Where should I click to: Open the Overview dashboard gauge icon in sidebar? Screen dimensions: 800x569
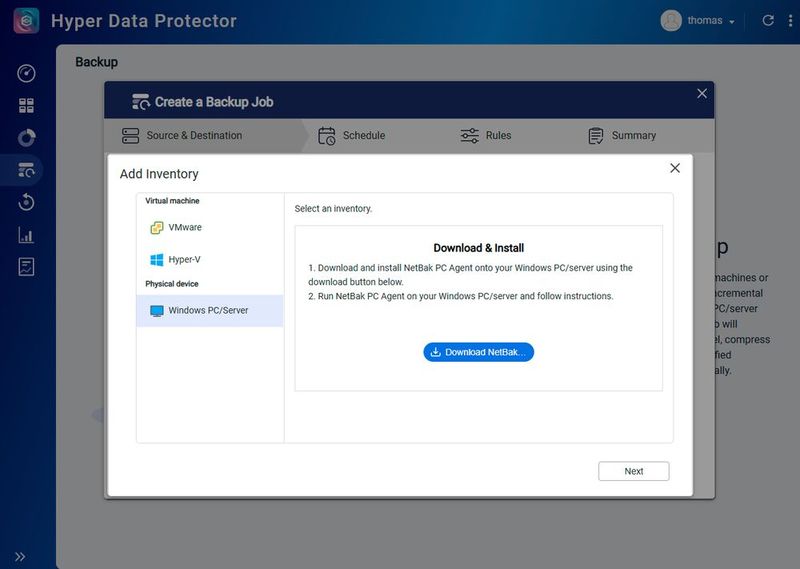coord(26,73)
